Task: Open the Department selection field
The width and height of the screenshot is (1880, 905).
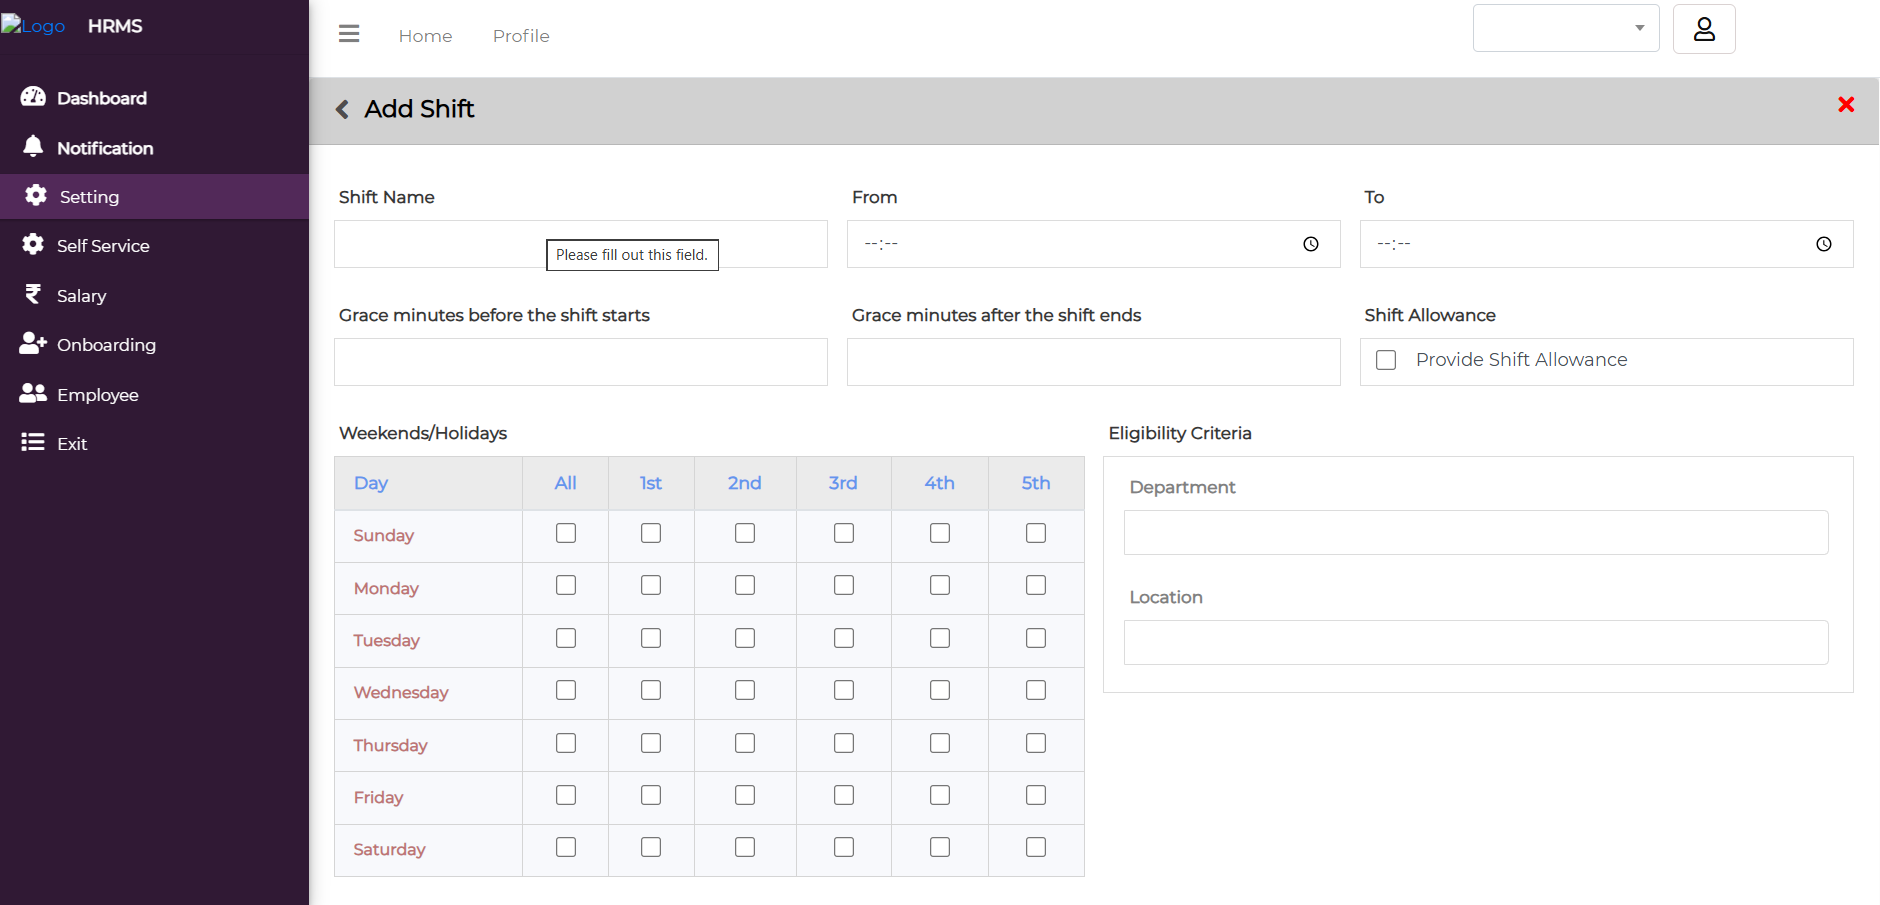Action: (1475, 533)
